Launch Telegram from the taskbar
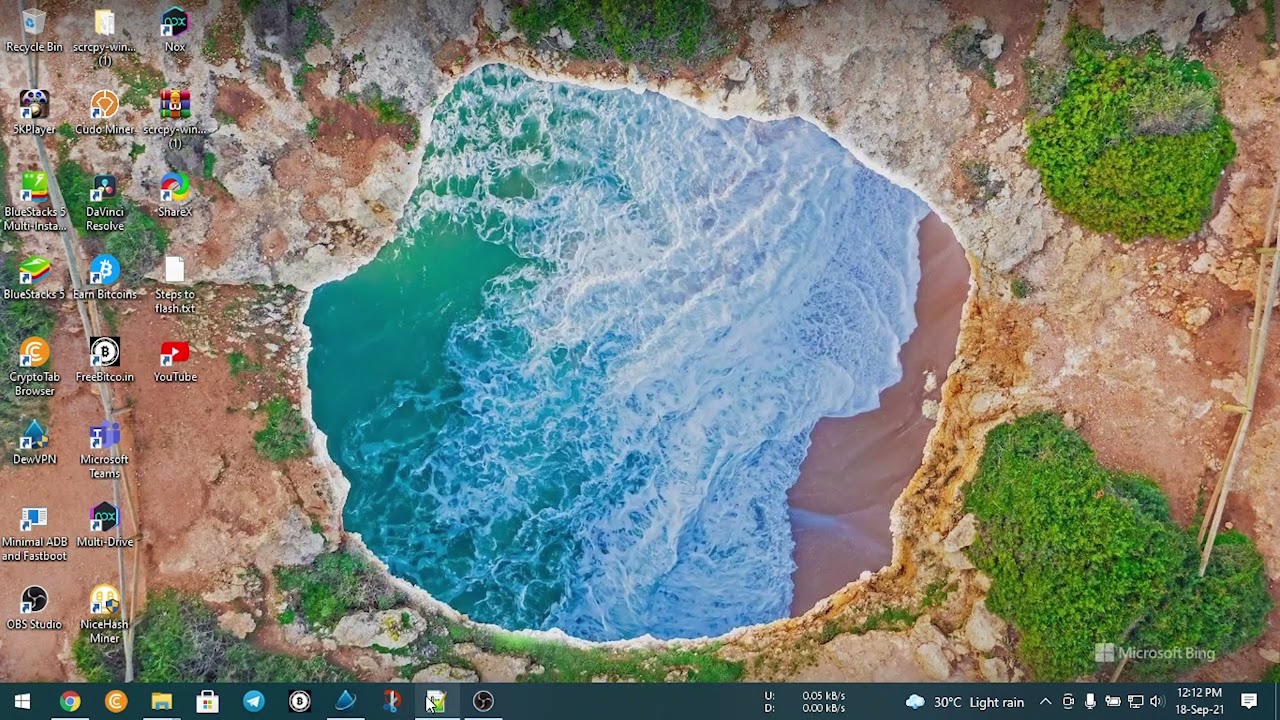1280x720 pixels. [254, 701]
